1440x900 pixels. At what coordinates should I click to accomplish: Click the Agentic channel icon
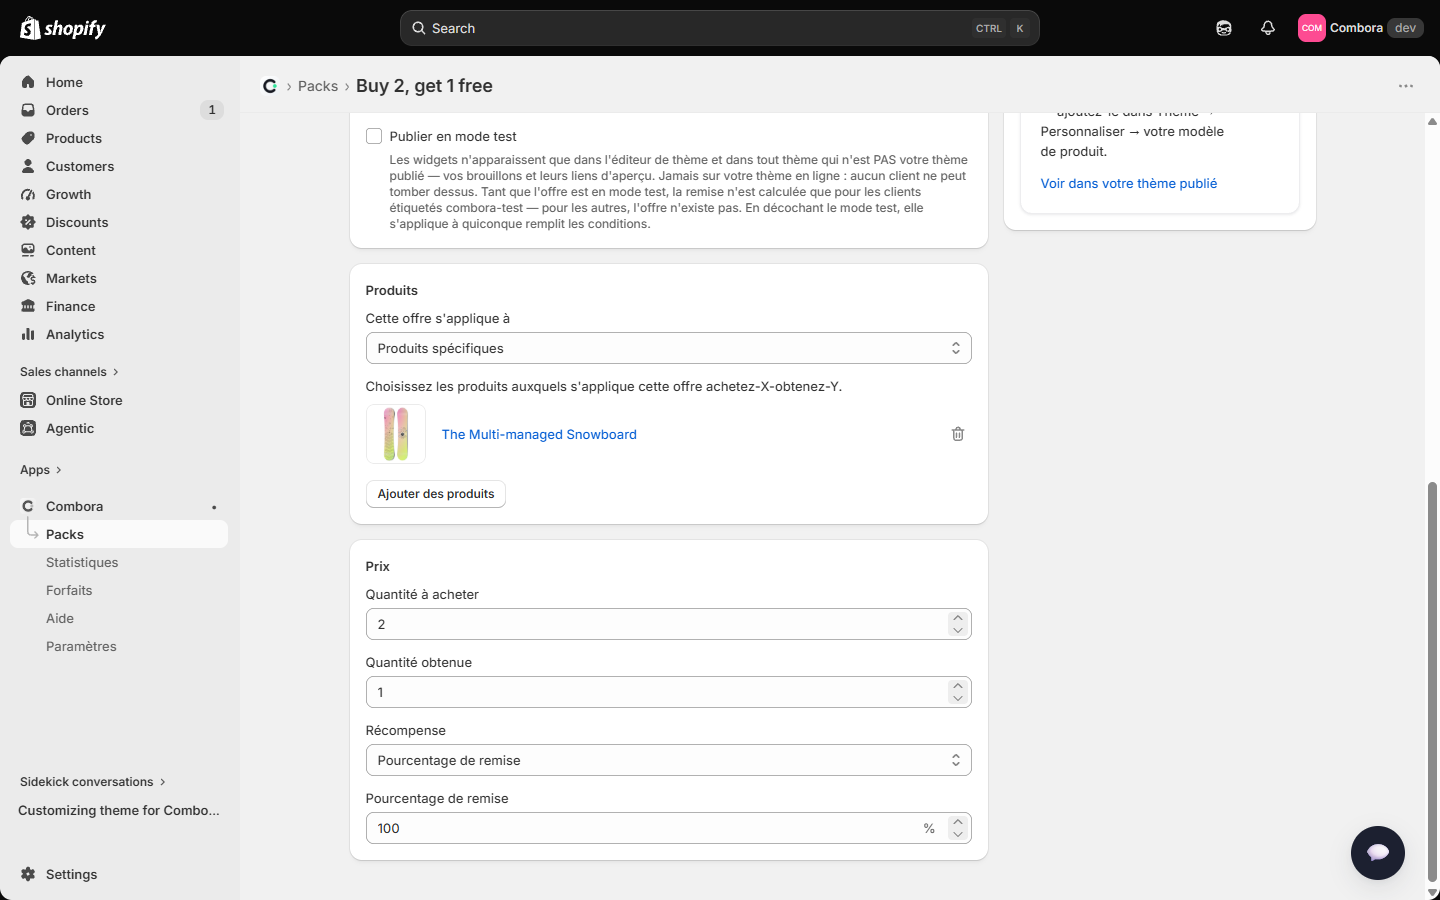pyautogui.click(x=28, y=428)
